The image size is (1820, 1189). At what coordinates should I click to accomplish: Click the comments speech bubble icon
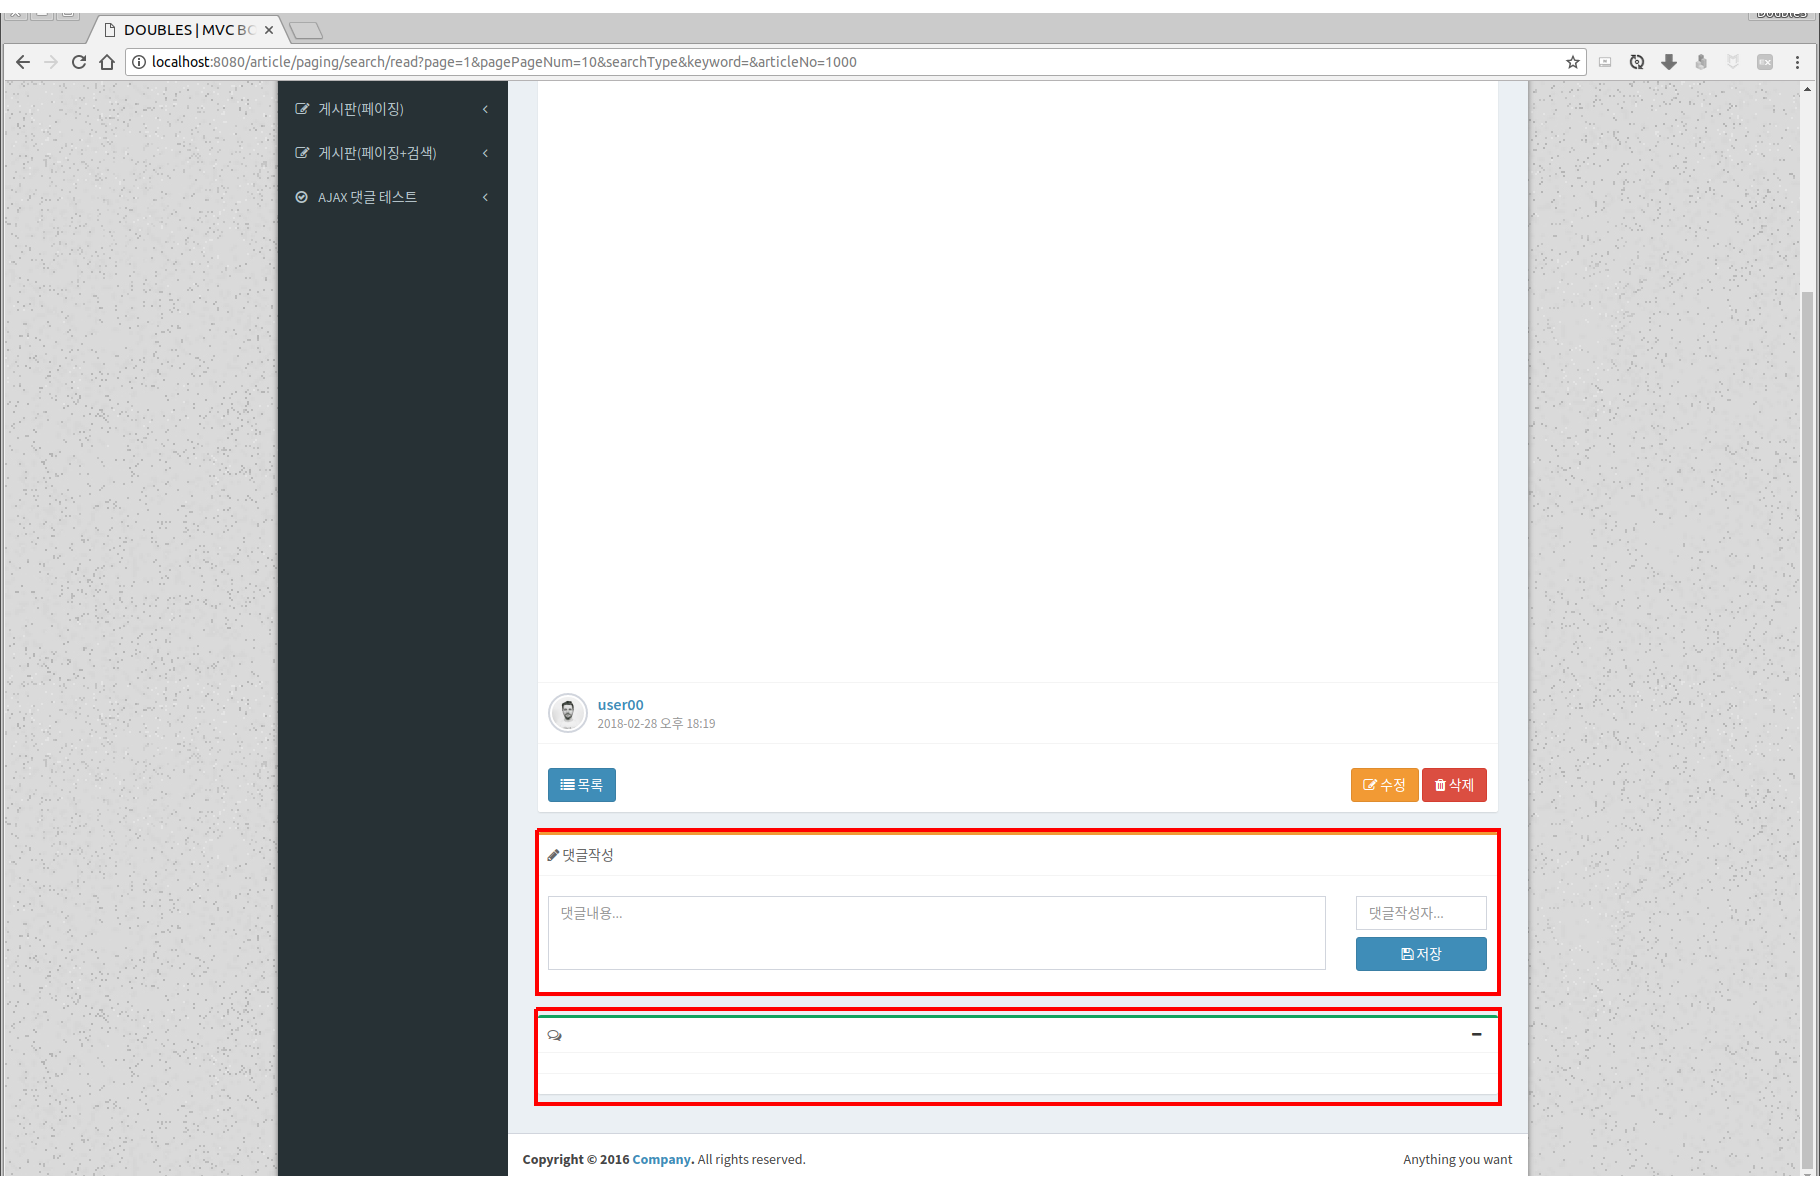pyautogui.click(x=555, y=1035)
